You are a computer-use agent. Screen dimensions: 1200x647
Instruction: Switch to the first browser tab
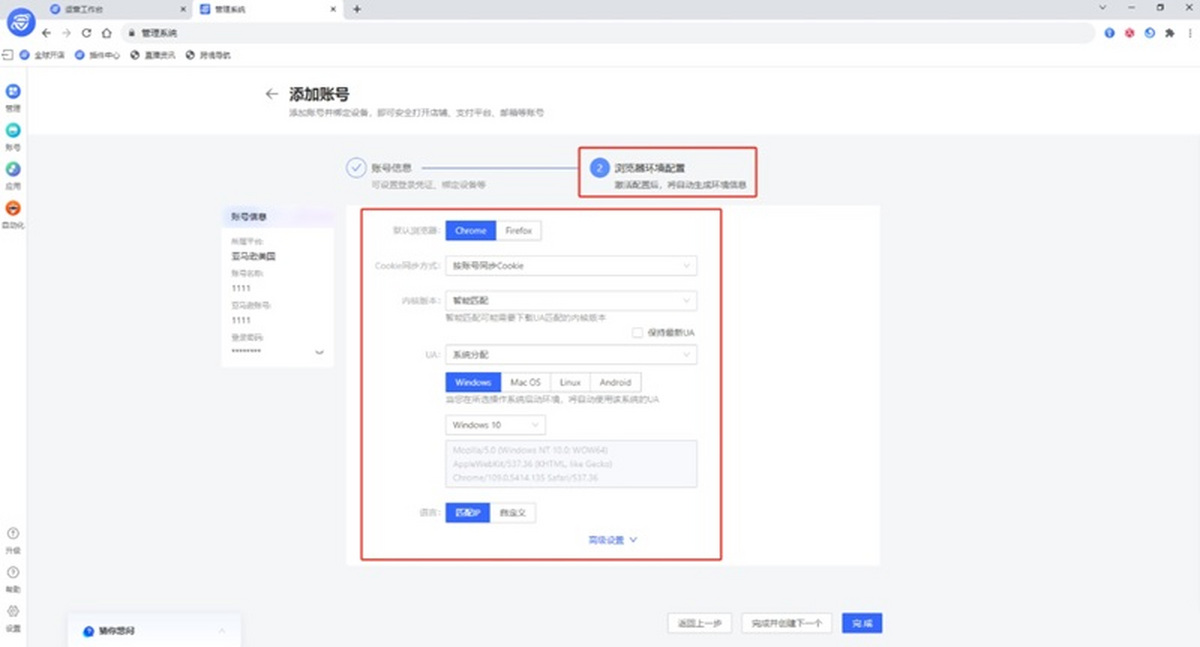tap(118, 9)
